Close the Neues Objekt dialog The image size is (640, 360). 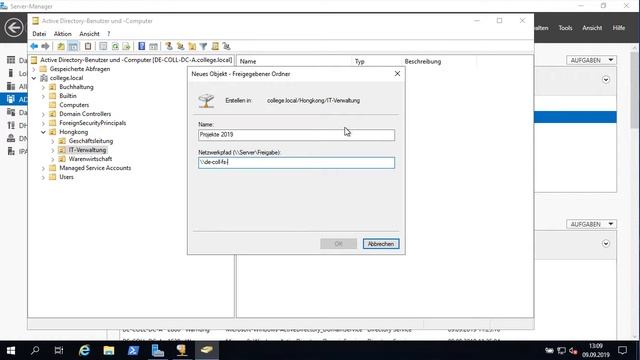point(397,73)
